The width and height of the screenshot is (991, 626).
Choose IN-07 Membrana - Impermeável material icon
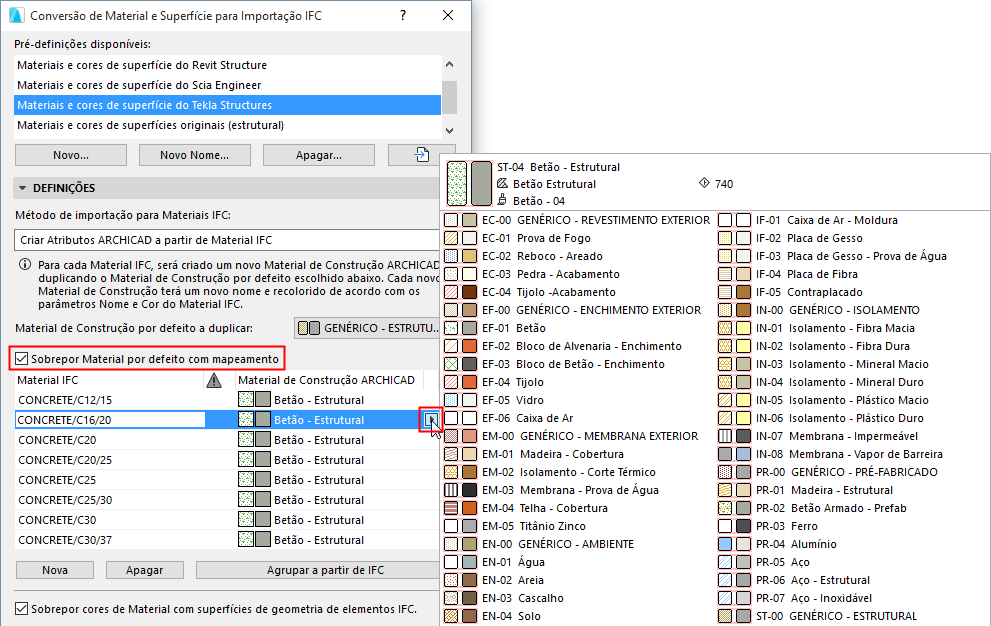(x=725, y=436)
